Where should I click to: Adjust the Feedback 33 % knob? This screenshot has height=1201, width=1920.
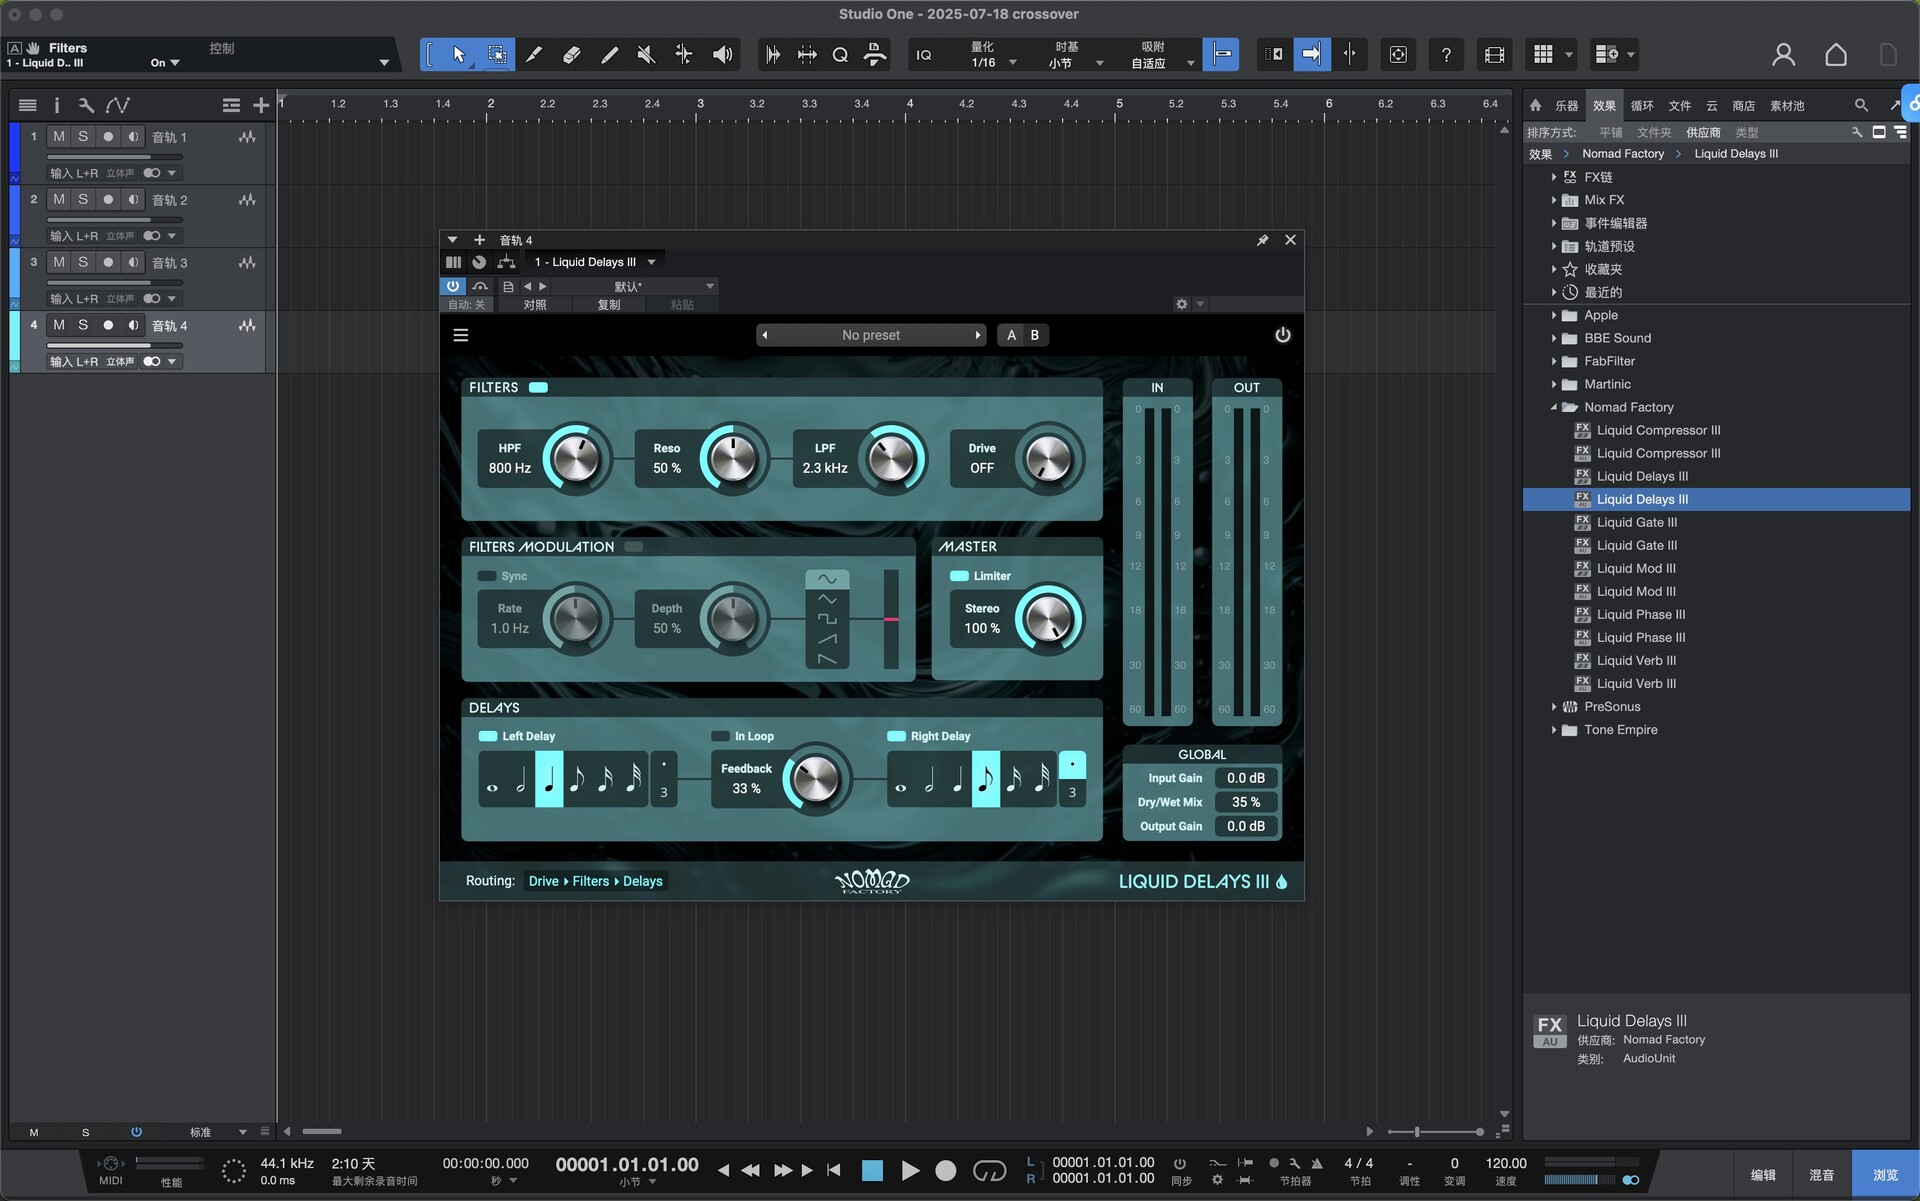815,779
